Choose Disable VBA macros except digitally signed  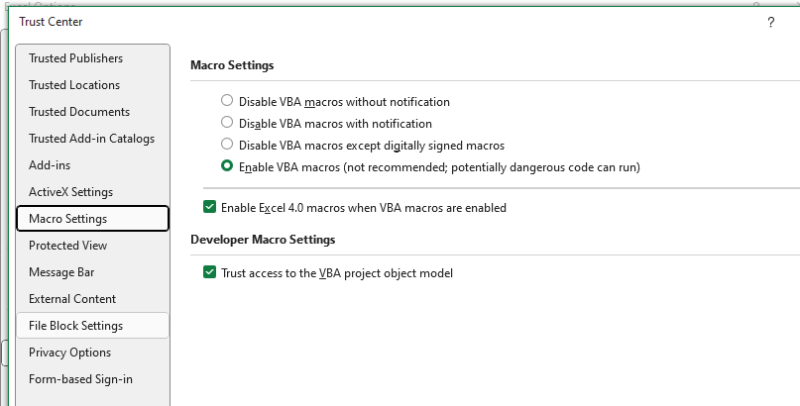(227, 145)
